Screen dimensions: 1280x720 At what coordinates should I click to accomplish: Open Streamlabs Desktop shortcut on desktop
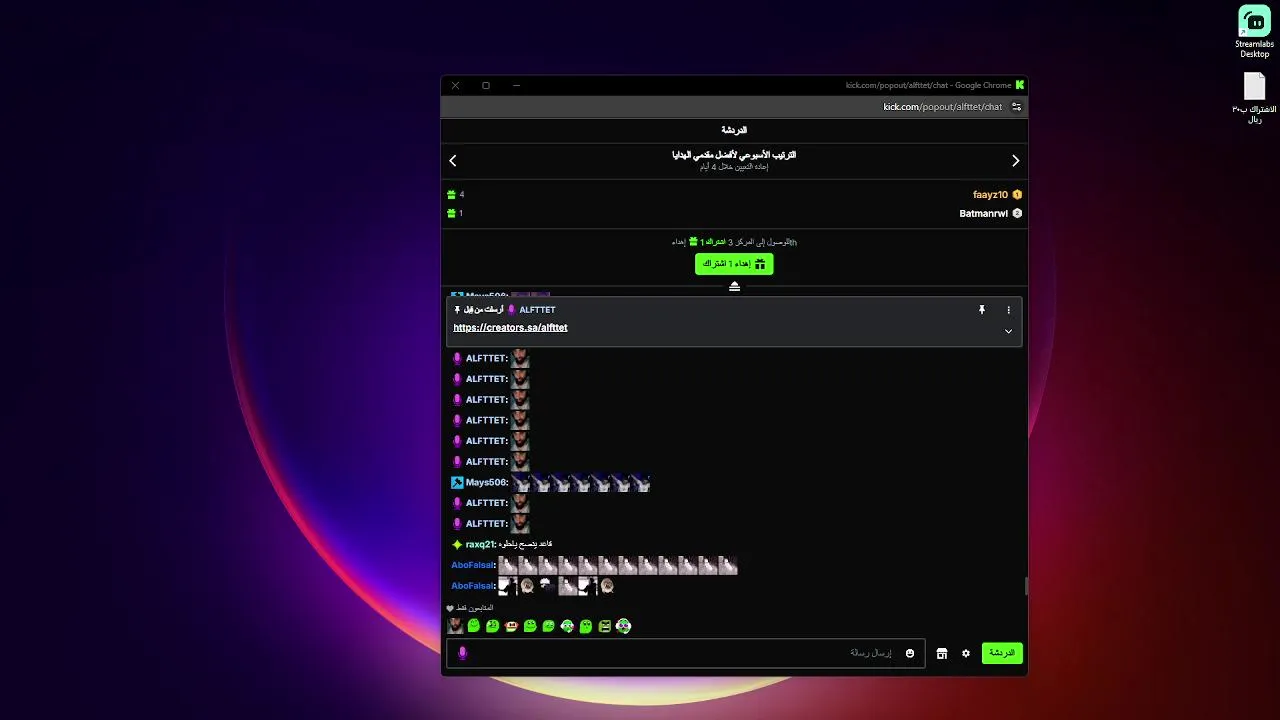pos(1254,32)
